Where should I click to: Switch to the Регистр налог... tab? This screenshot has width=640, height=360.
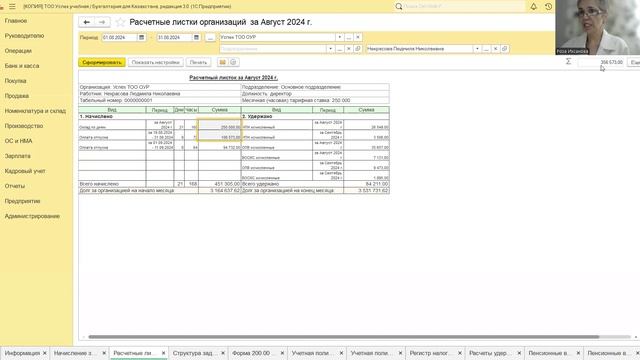click(429, 353)
